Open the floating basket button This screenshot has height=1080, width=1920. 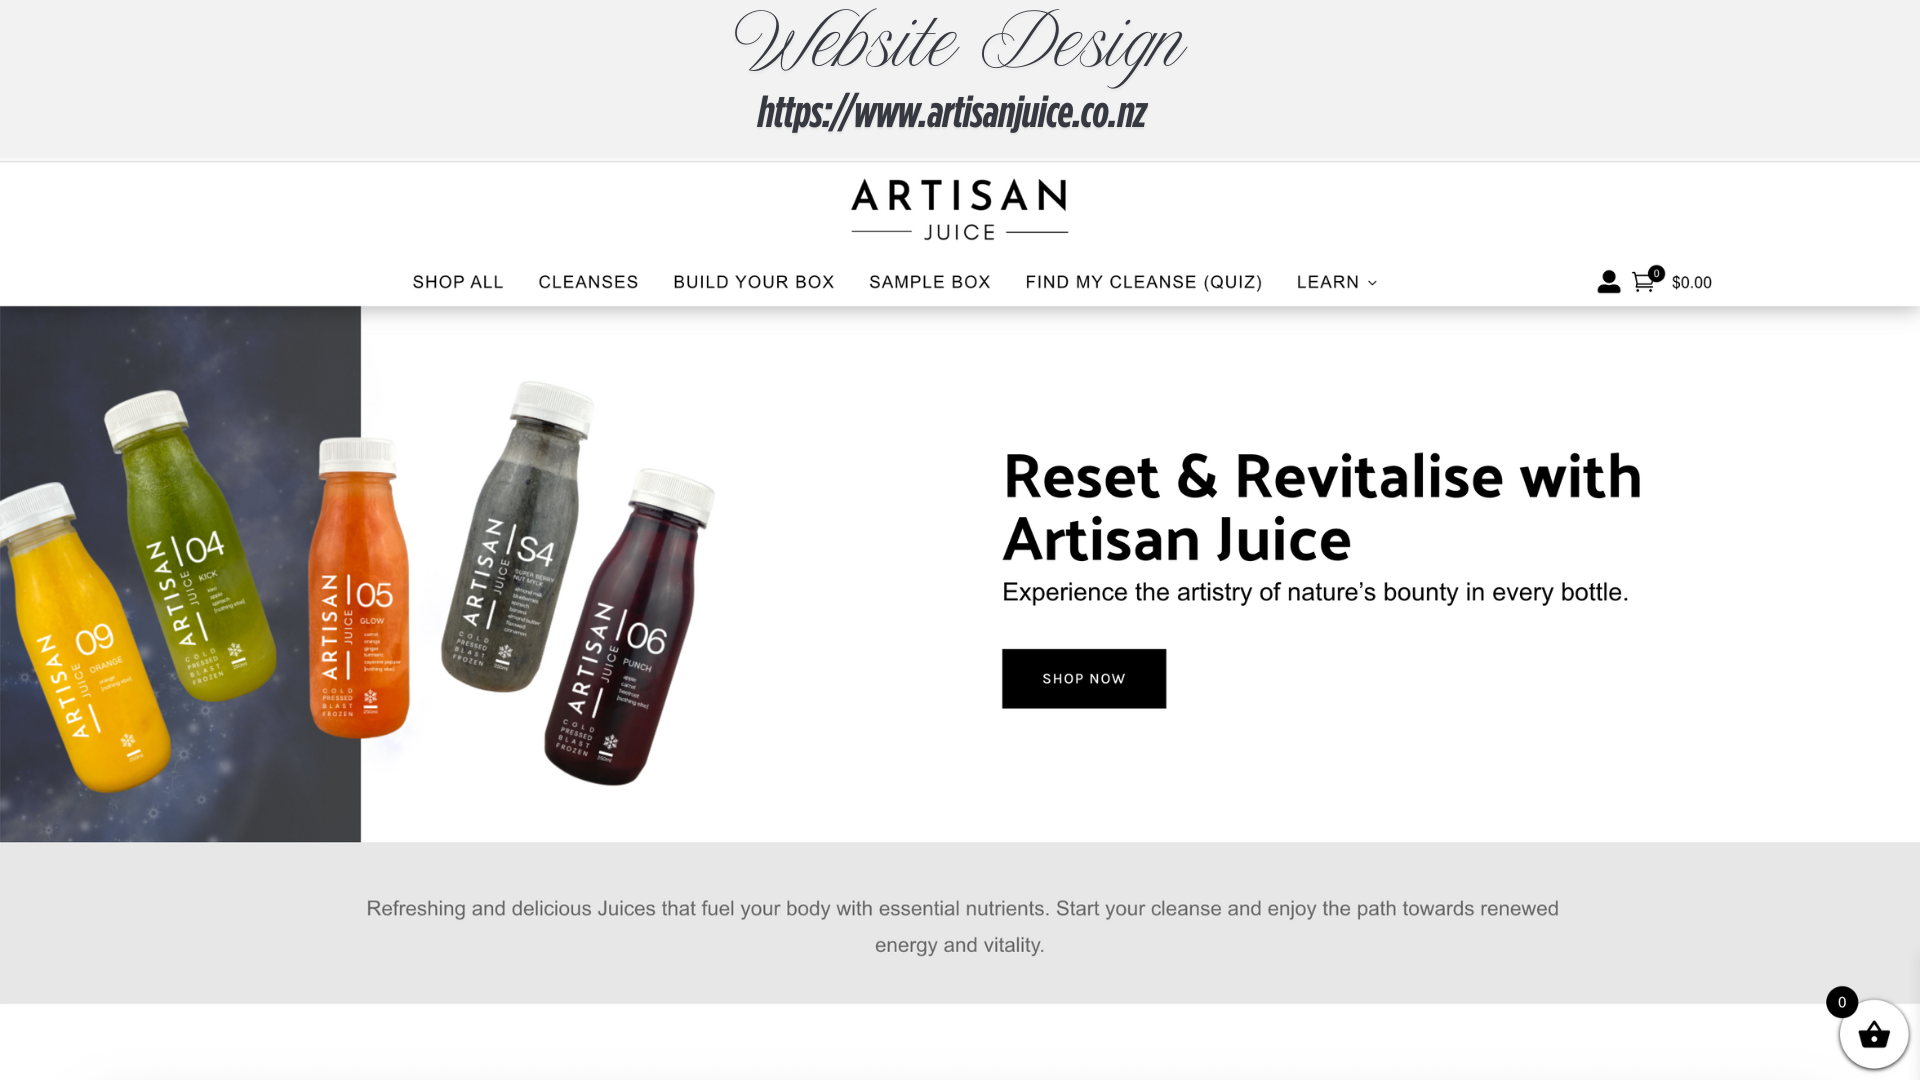click(x=1874, y=1035)
